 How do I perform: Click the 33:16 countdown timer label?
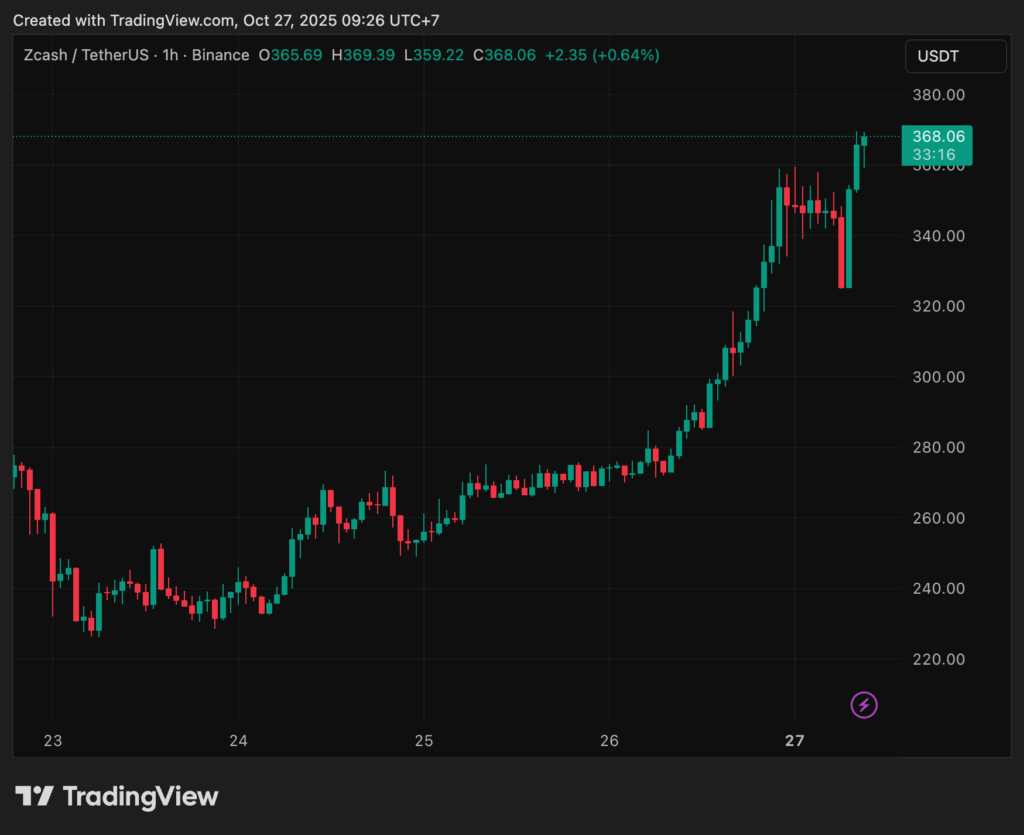tap(936, 155)
